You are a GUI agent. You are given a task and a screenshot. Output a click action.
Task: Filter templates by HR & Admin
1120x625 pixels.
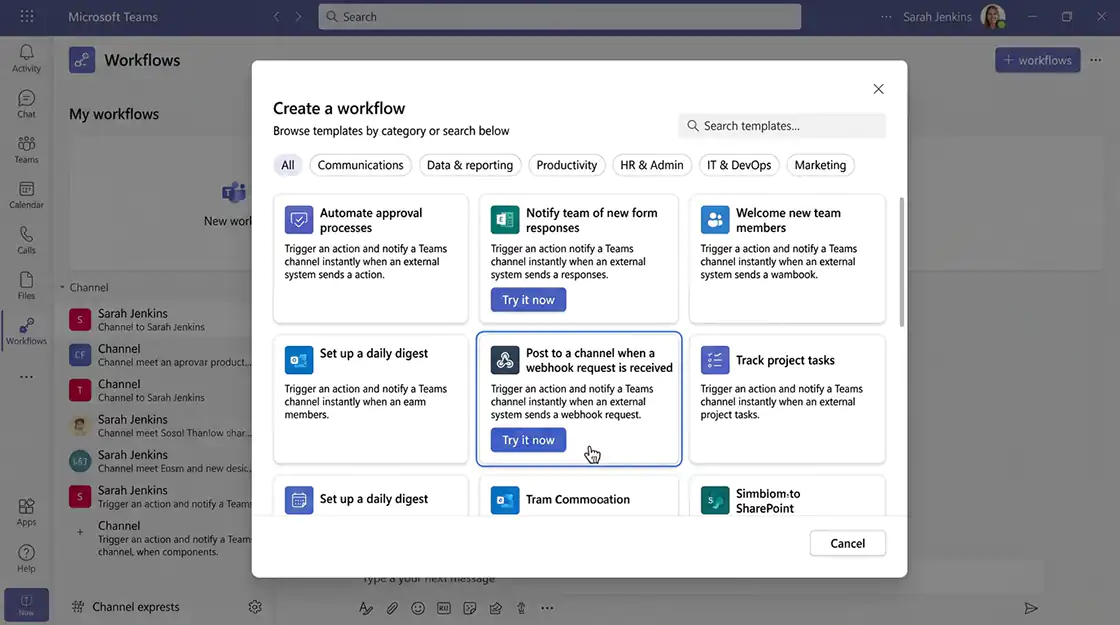click(x=651, y=165)
